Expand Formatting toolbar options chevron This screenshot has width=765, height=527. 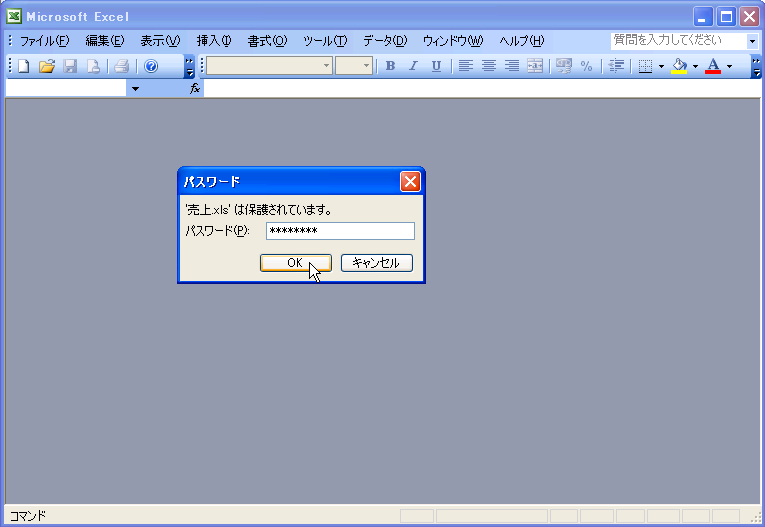click(756, 66)
